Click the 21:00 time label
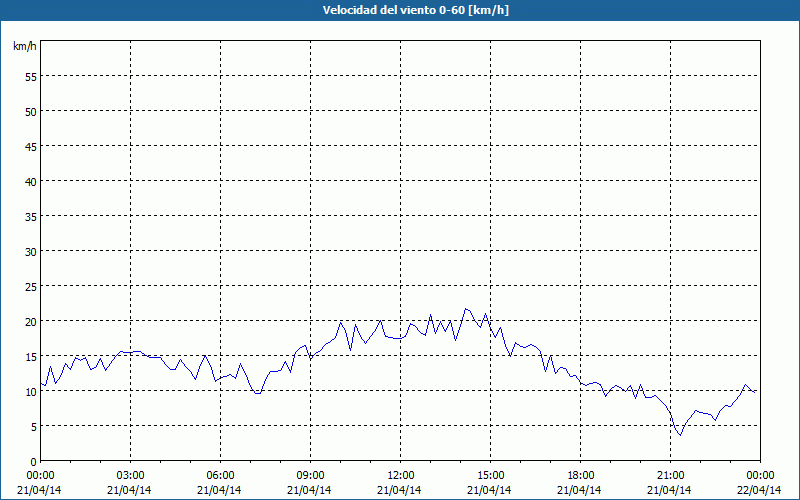This screenshot has height=500, width=800. (670, 476)
